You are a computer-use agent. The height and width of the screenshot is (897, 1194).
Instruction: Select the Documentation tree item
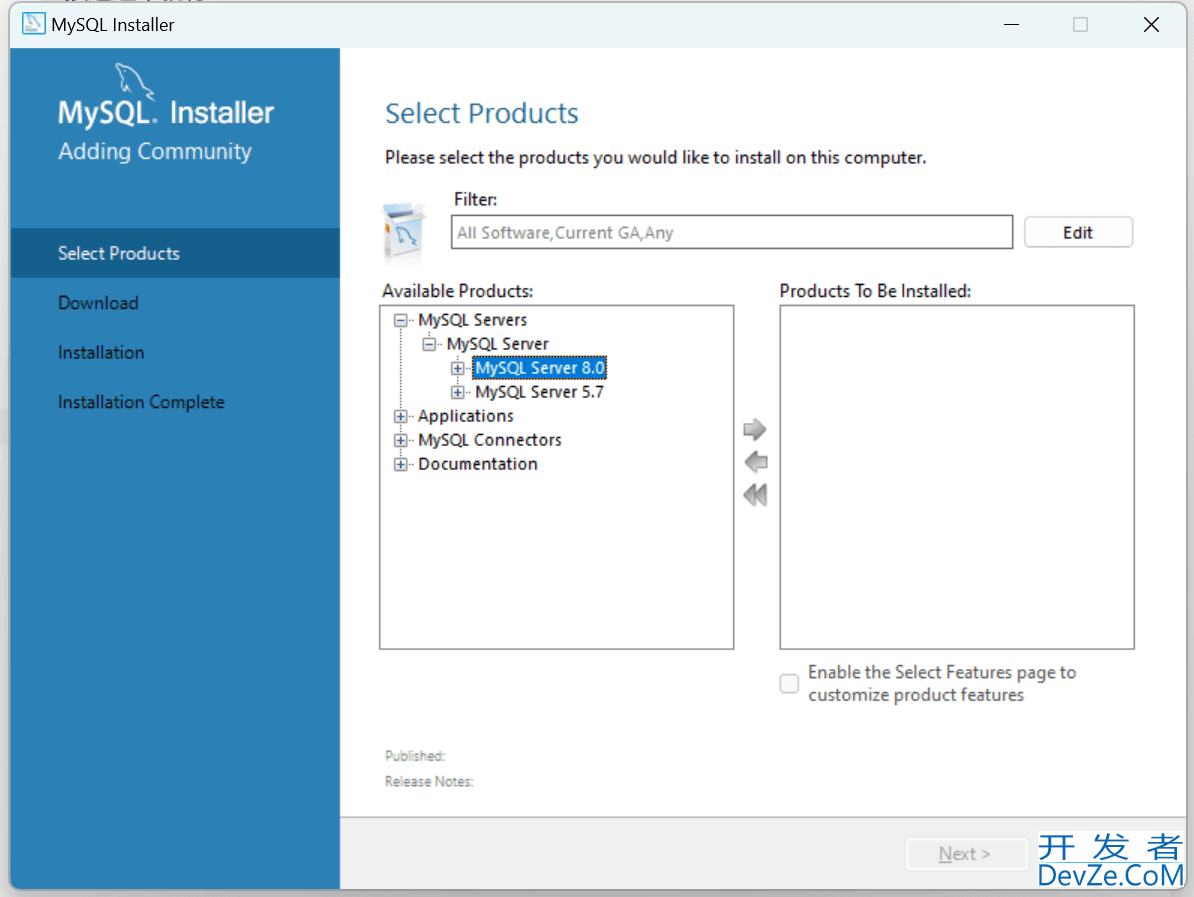(x=478, y=464)
